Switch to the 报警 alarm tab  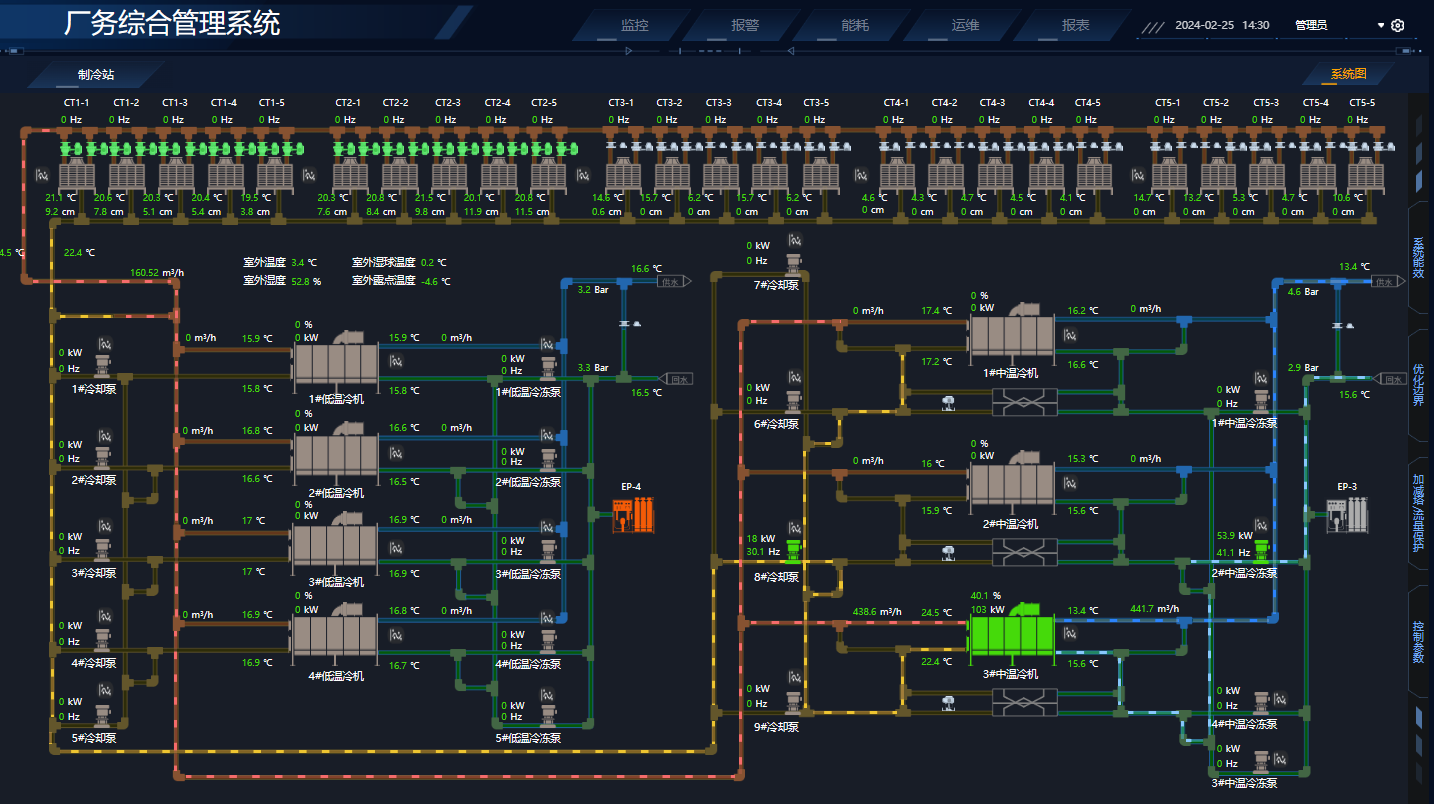[745, 26]
